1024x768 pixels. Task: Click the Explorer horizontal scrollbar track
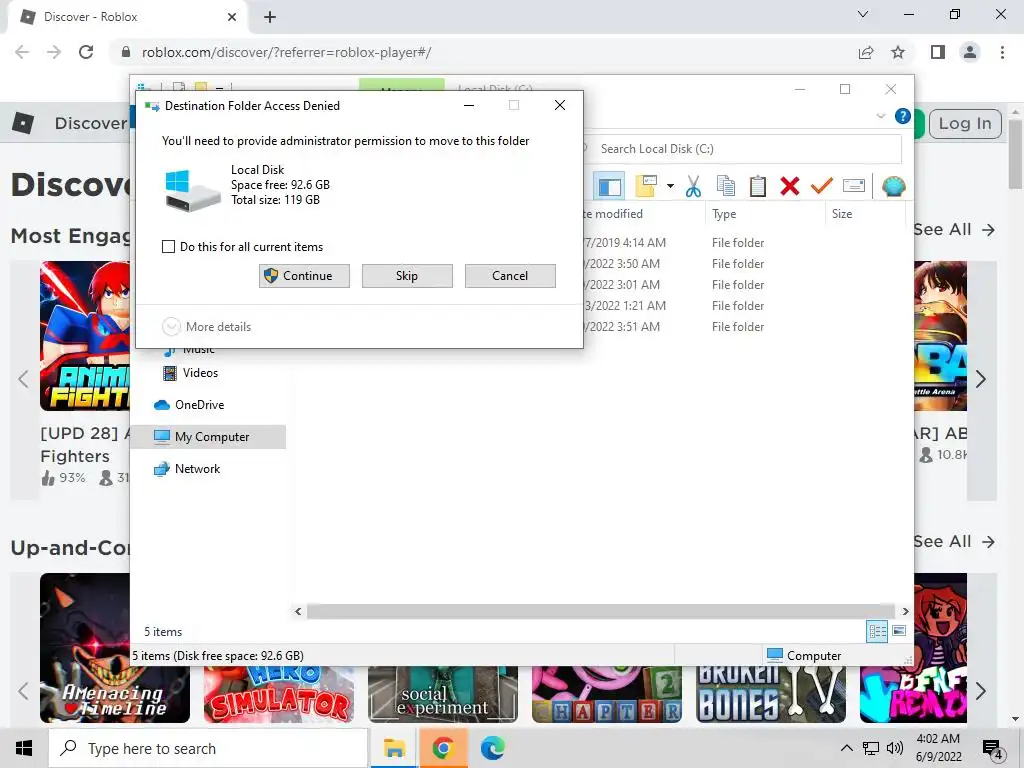coord(601,611)
